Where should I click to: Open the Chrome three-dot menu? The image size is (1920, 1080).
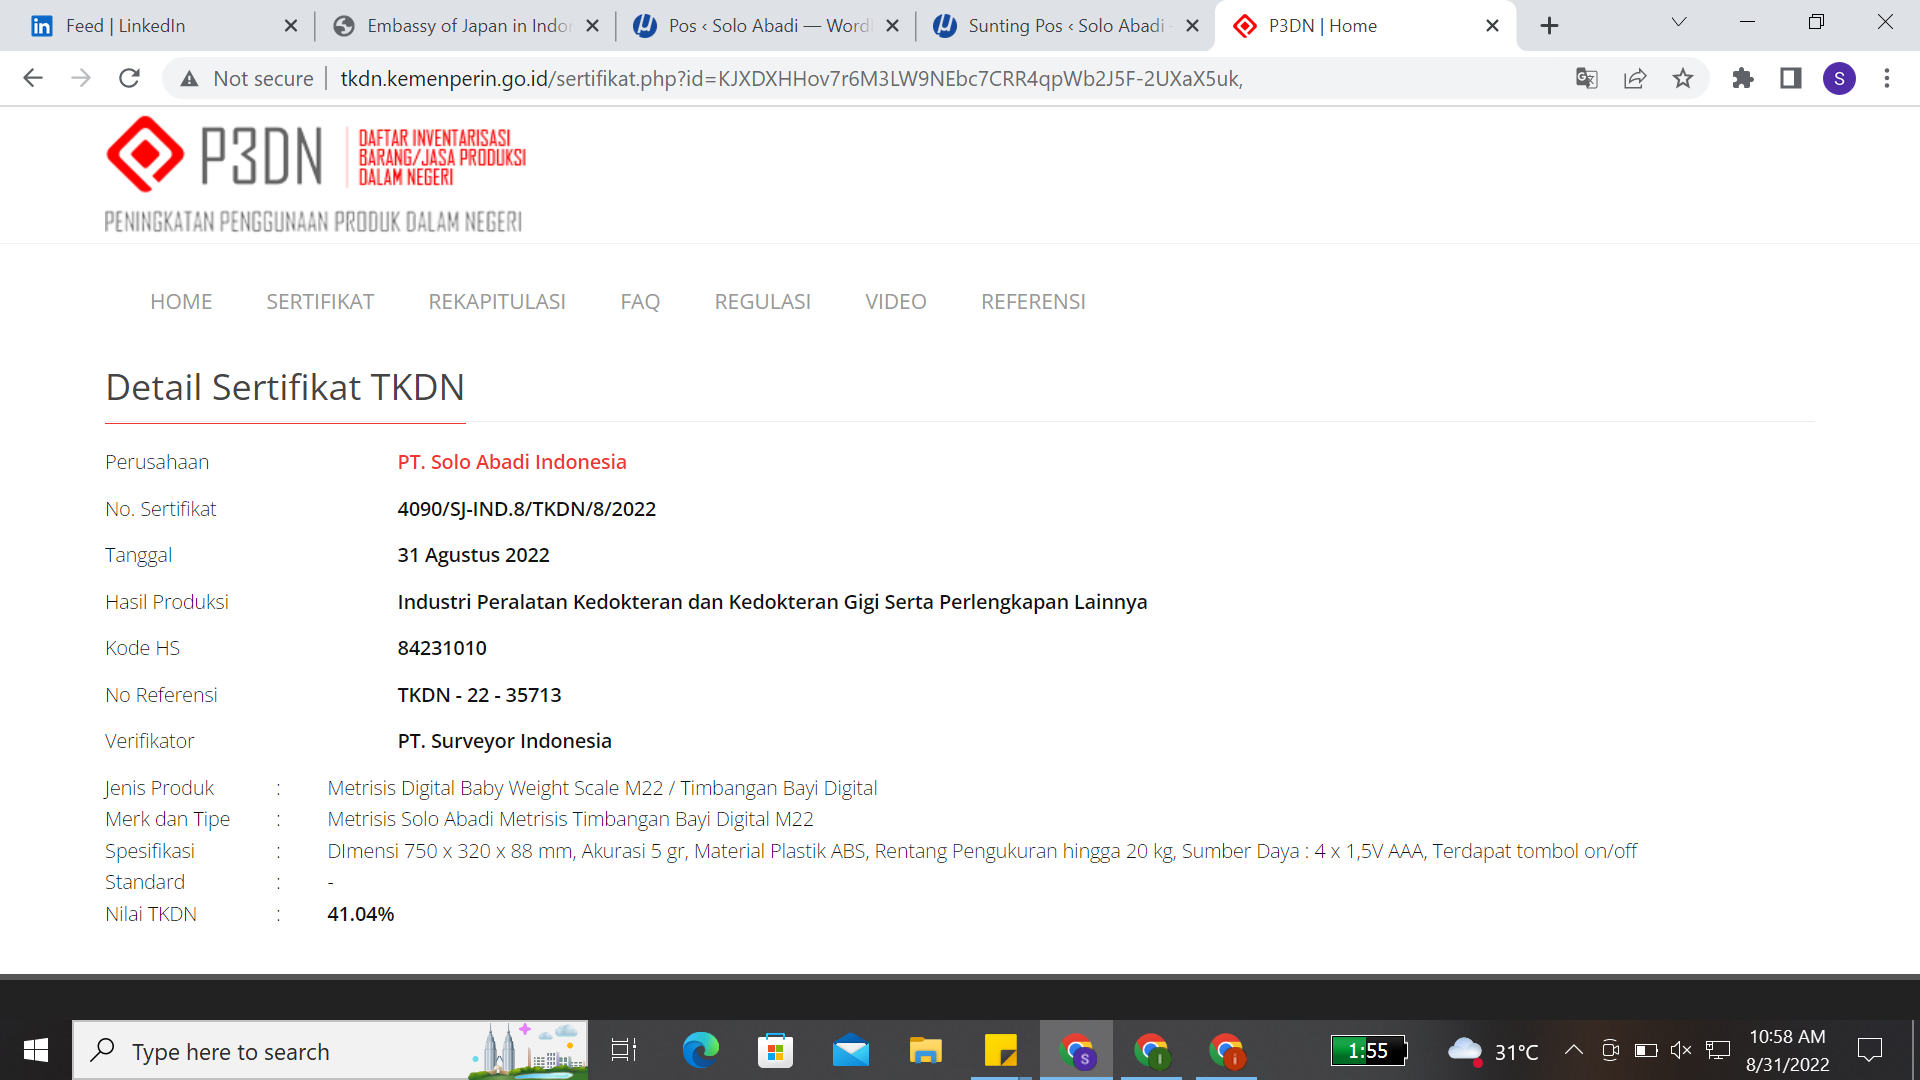coord(1887,78)
